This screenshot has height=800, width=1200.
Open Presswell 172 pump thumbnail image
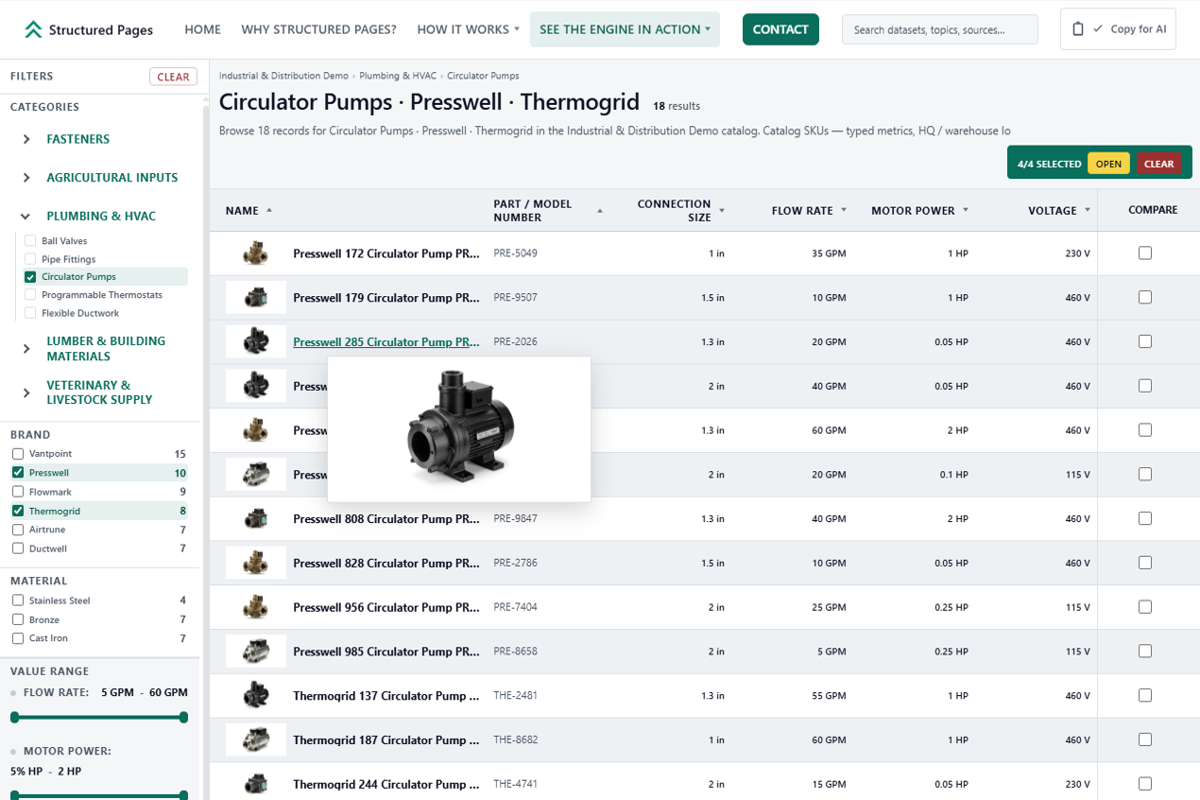pyautogui.click(x=256, y=254)
